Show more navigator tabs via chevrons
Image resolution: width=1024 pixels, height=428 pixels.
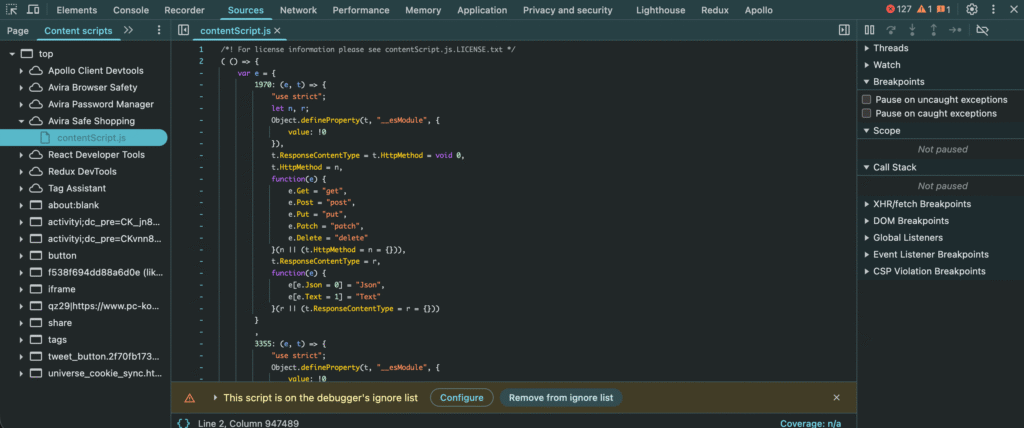tap(128, 30)
